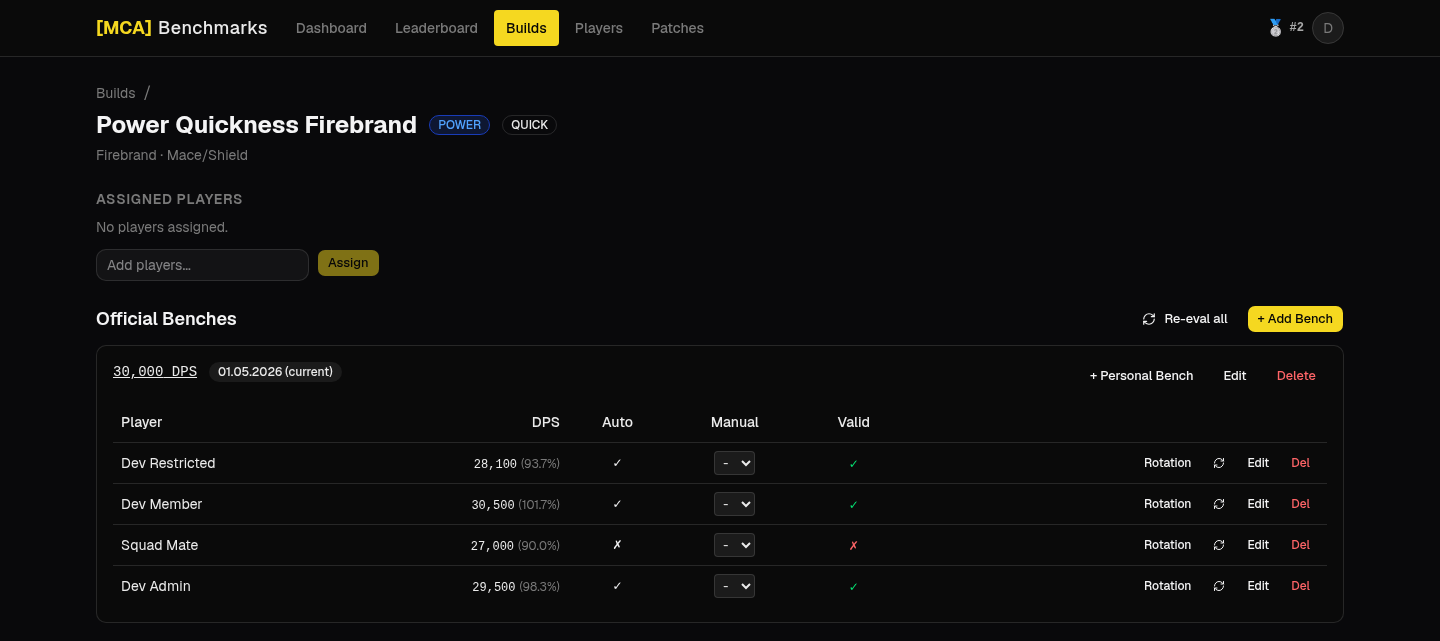
Task: Click the + Add Bench button
Action: 1295,319
